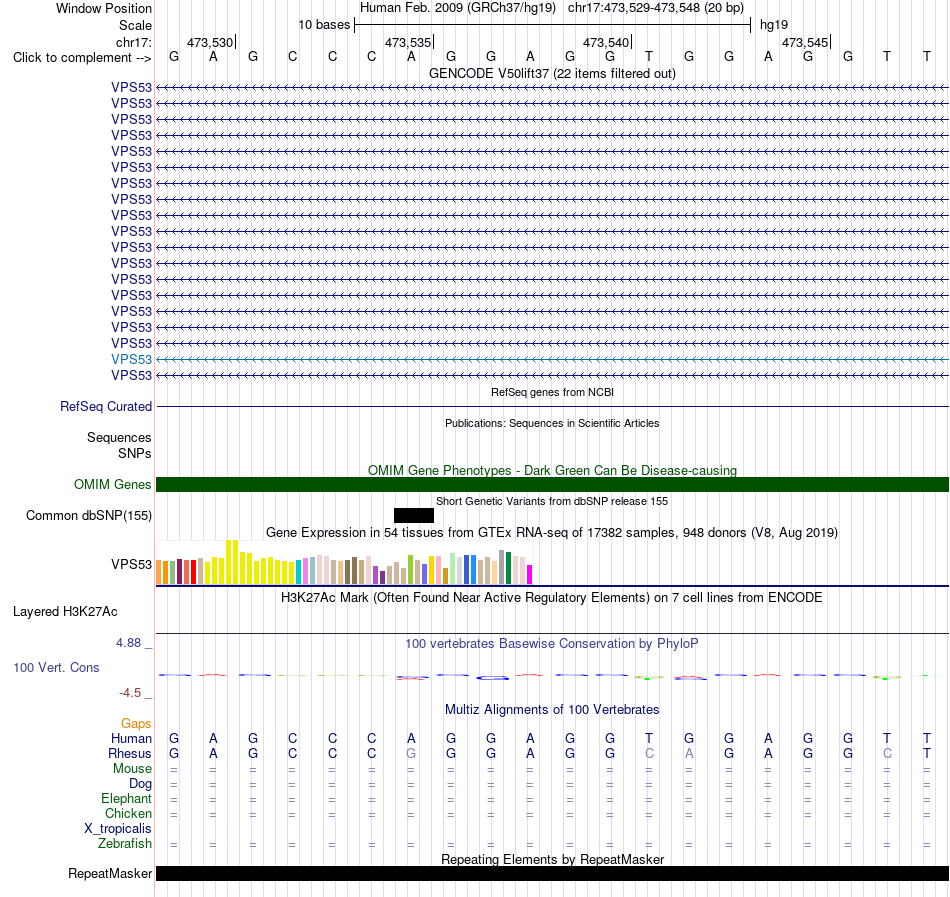This screenshot has width=950, height=897.
Task: Click the 'chr17:' base position label
Action: (133, 42)
